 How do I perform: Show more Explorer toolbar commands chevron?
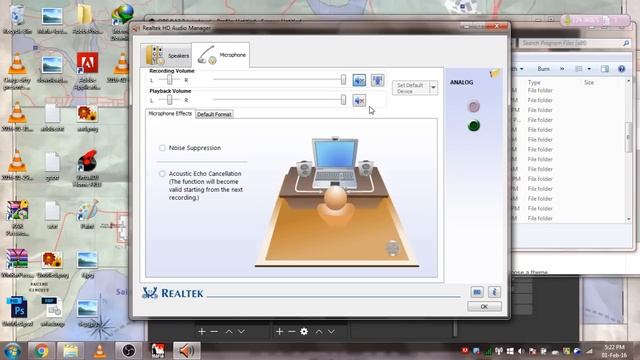pos(562,69)
